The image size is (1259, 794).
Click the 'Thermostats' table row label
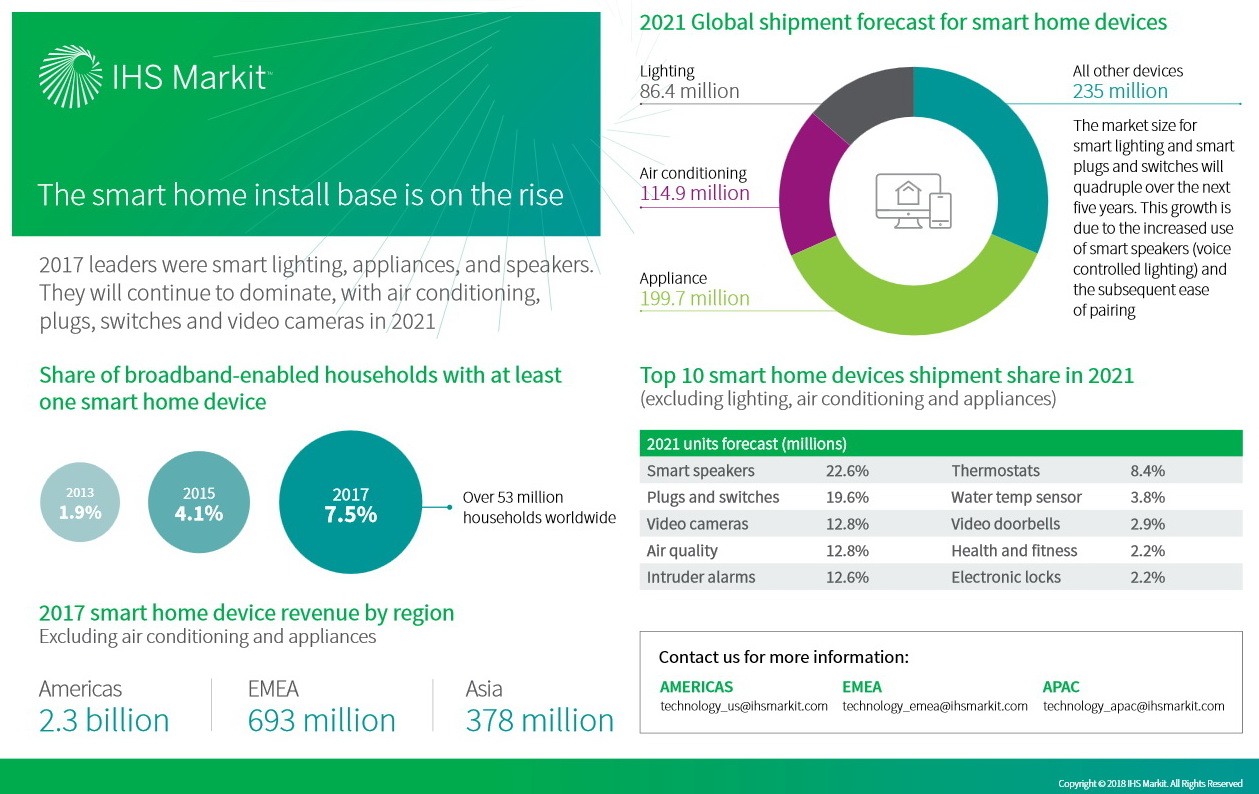[x=996, y=470]
